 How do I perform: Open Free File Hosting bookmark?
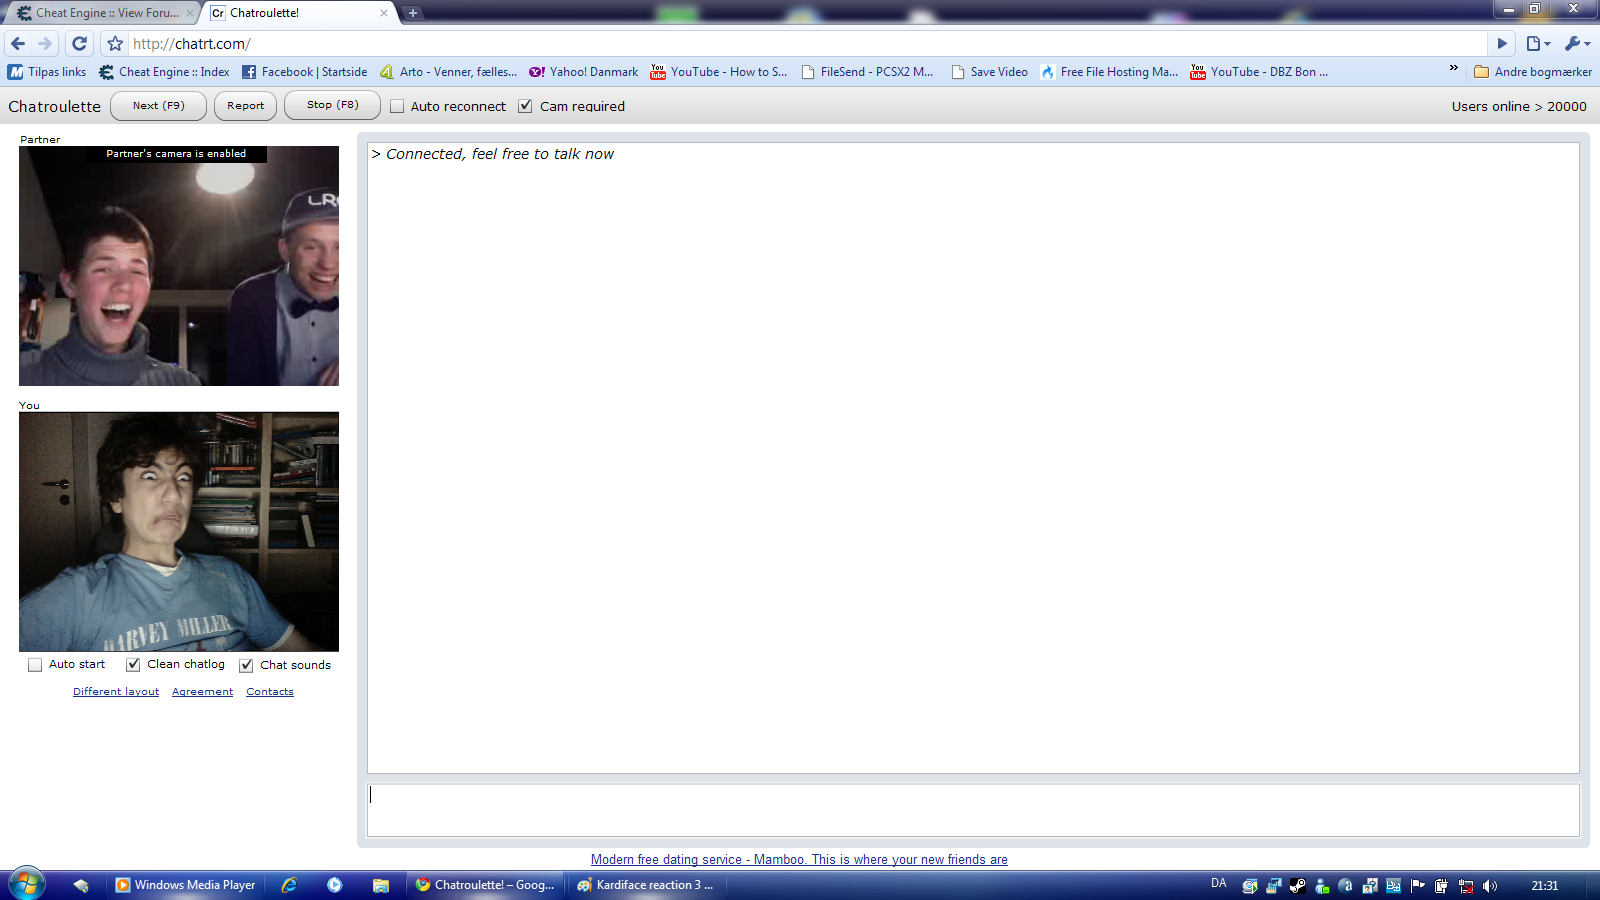[x=1109, y=72]
